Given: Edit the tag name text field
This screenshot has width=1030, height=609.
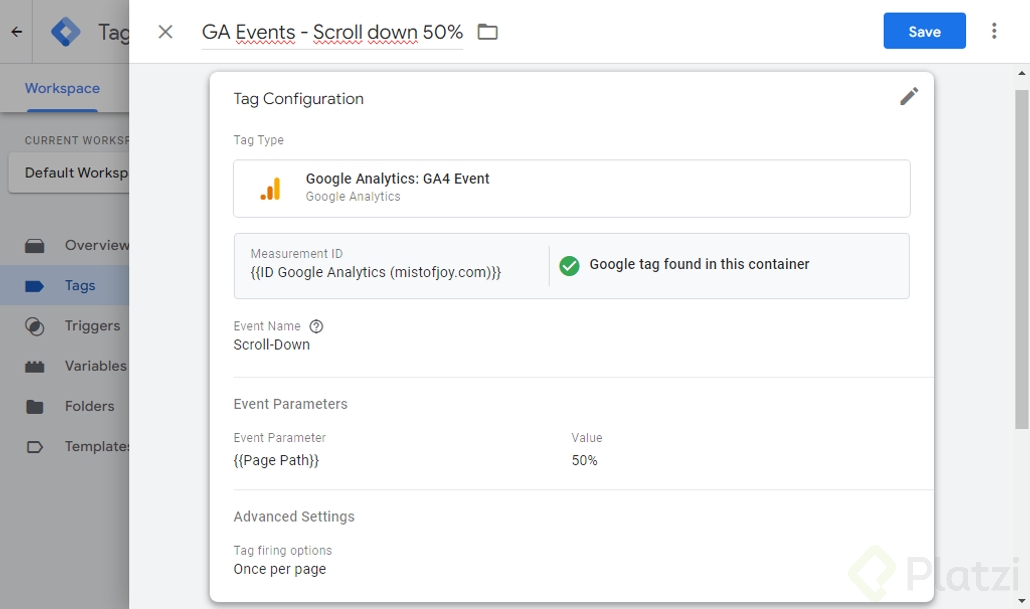Looking at the screenshot, I should coord(332,32).
